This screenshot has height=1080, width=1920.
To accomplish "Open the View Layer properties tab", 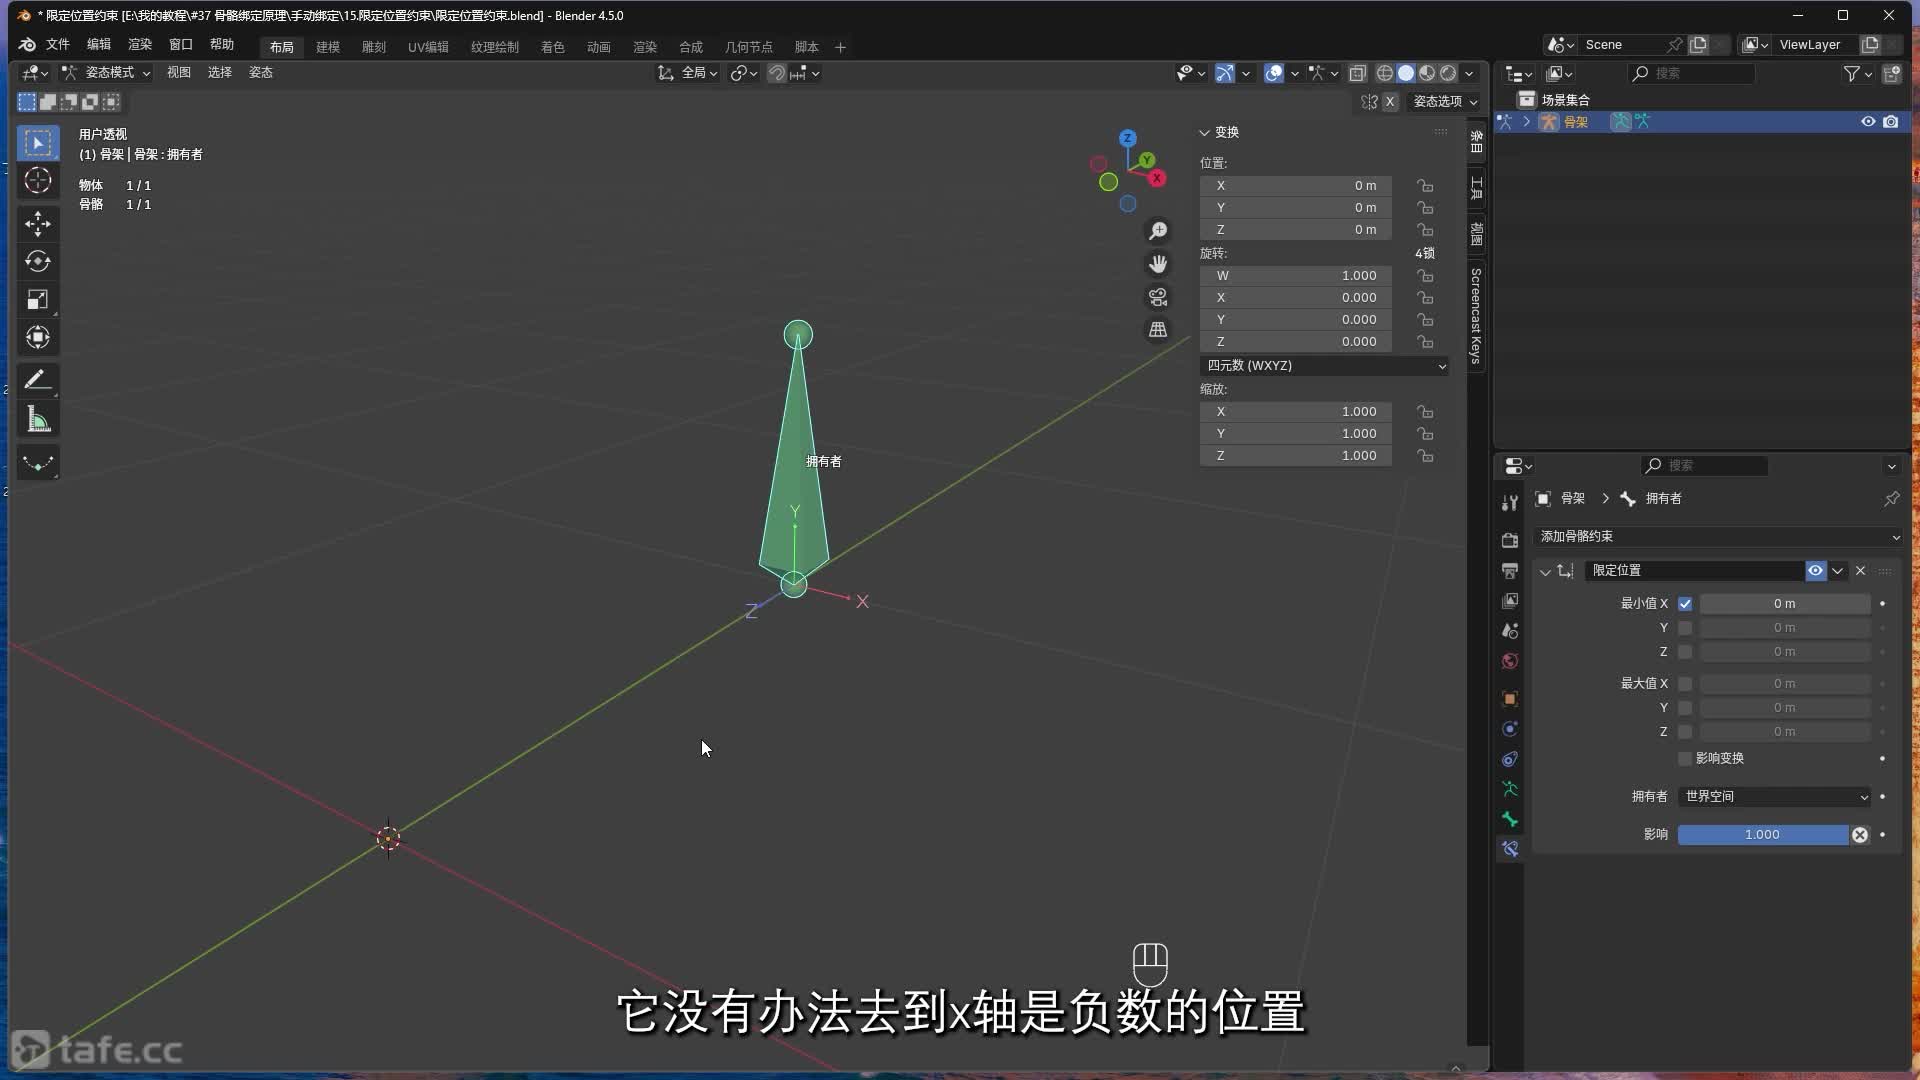I will coord(1510,600).
